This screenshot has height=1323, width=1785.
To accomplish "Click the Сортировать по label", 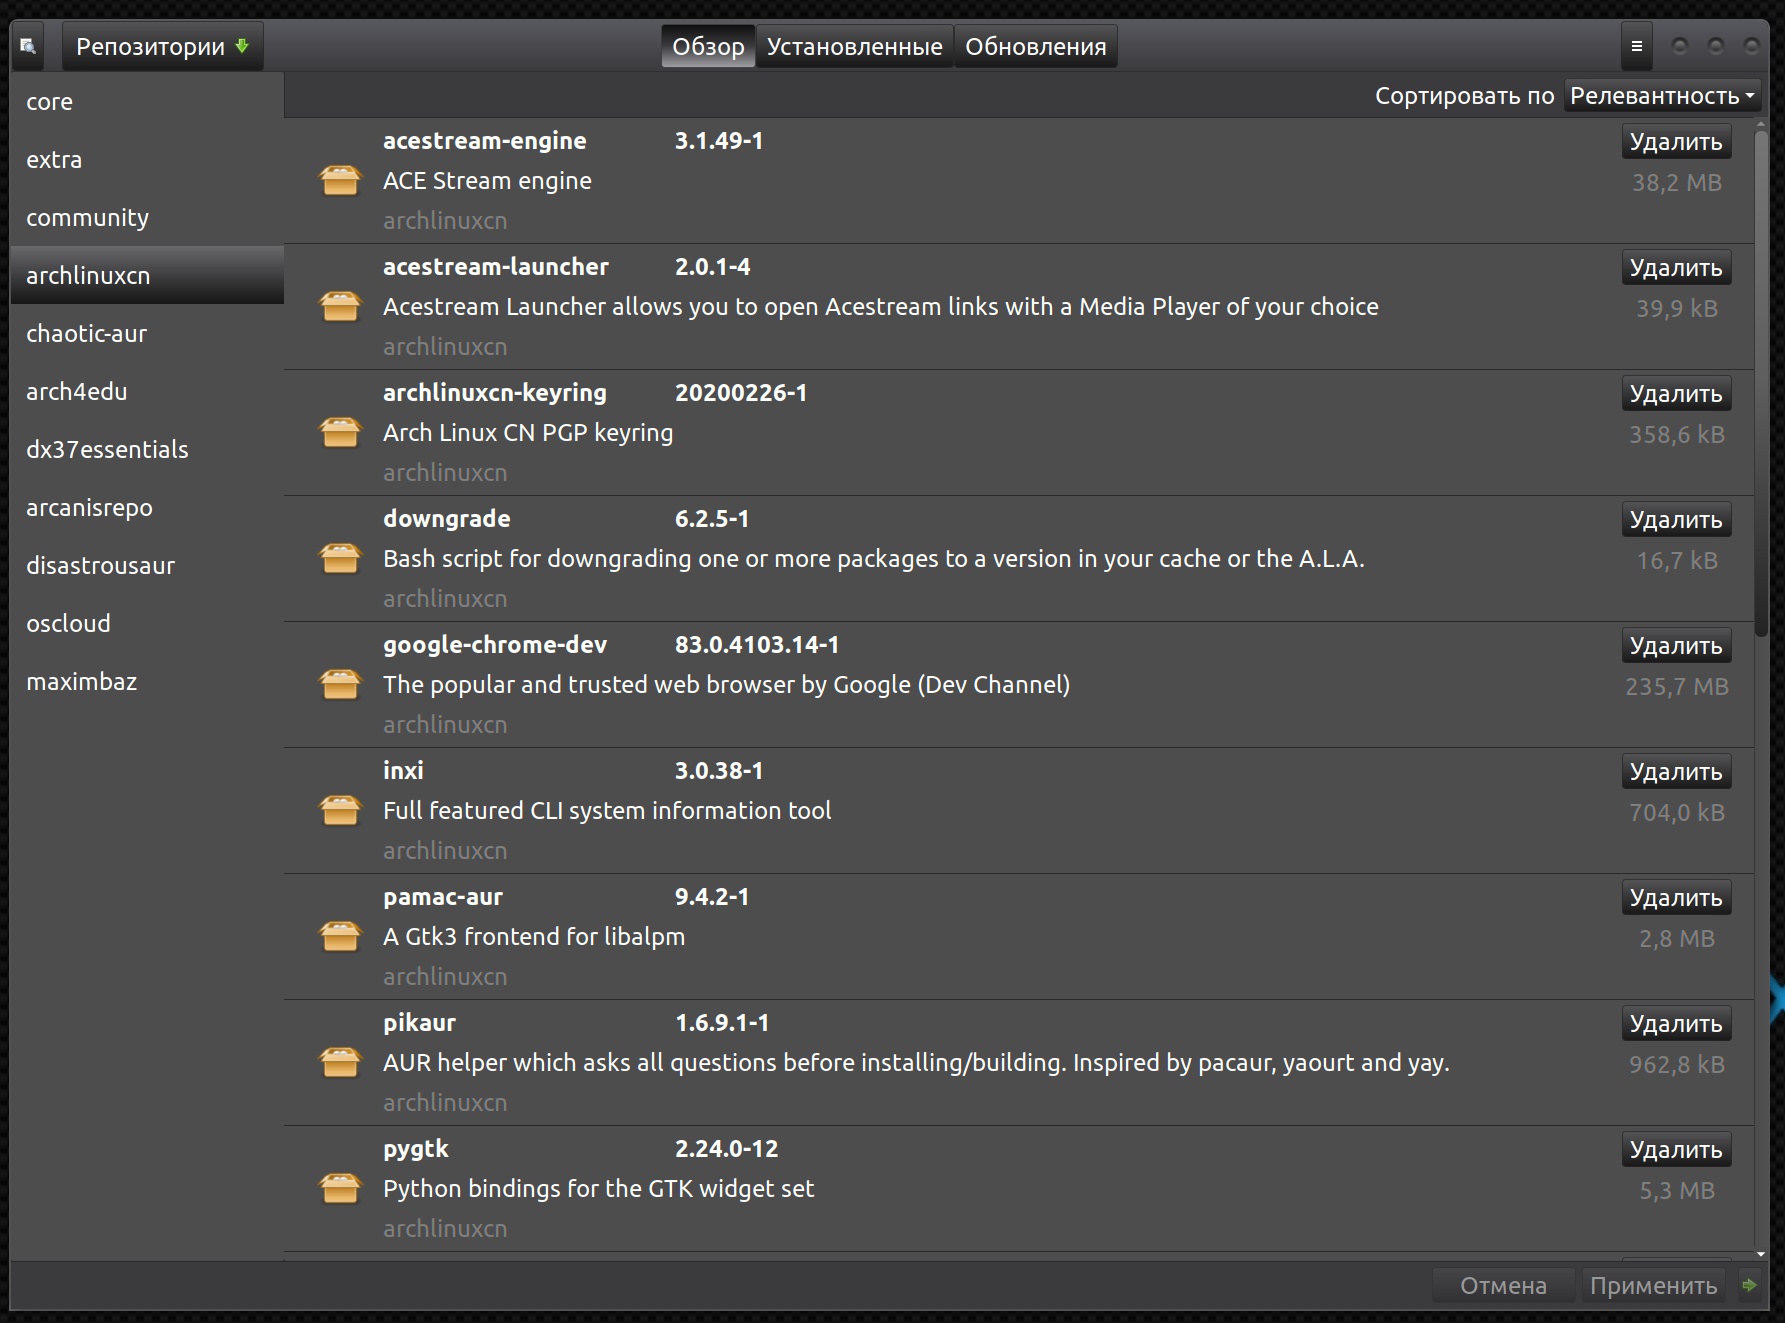I will point(1464,96).
